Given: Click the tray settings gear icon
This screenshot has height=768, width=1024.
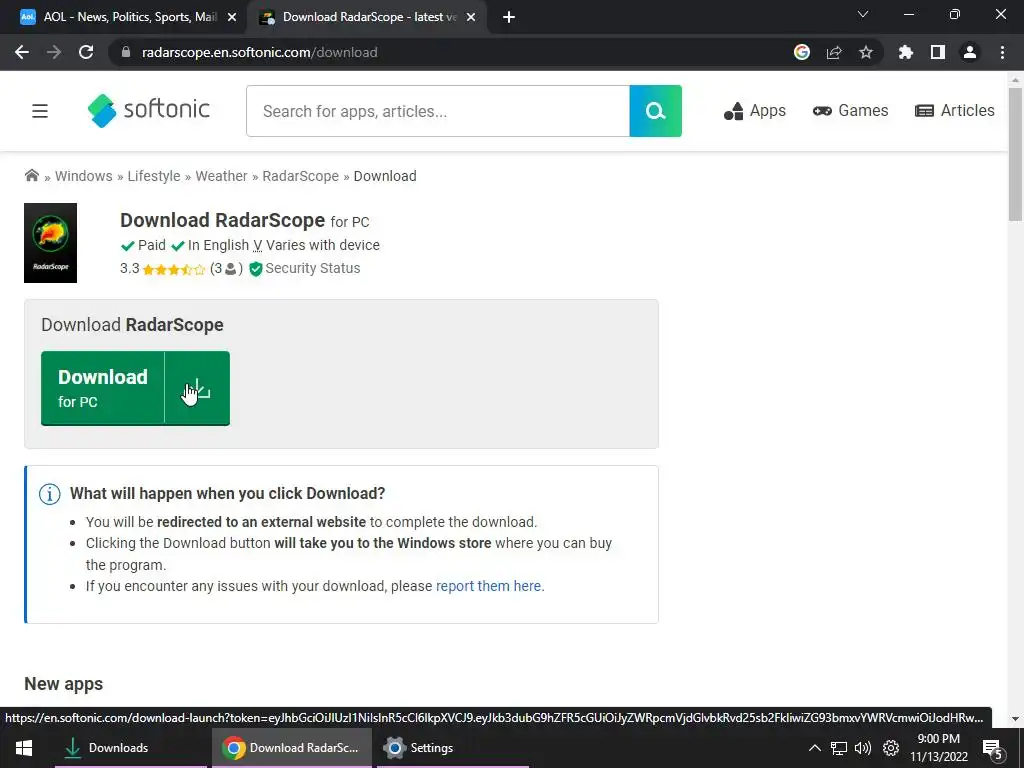Looking at the screenshot, I should (891, 748).
